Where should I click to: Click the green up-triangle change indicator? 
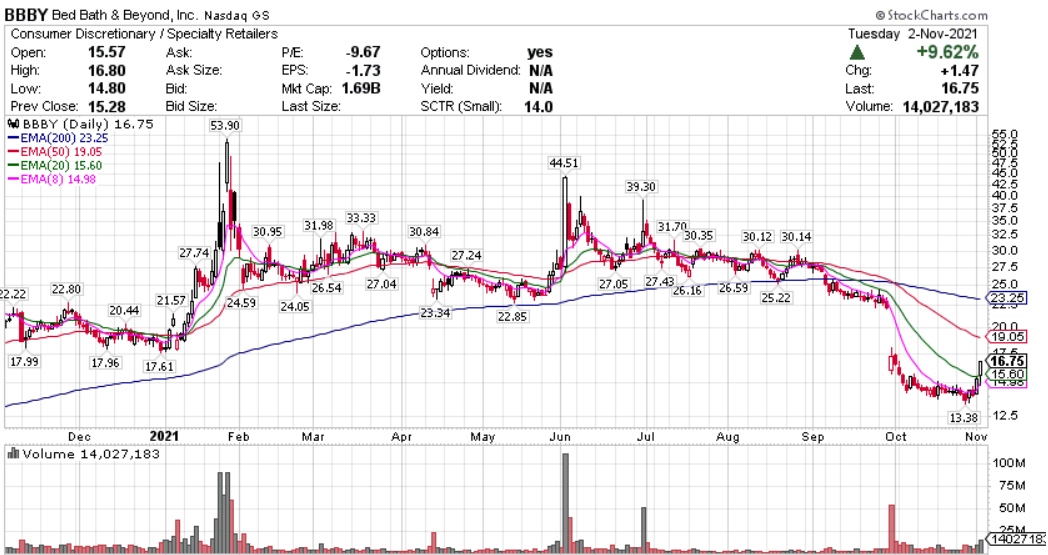click(858, 52)
